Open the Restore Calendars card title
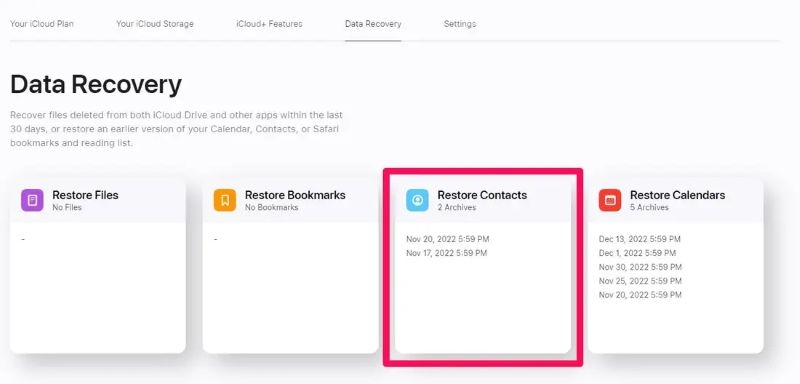Viewport: 800px width, 384px height. pos(678,195)
